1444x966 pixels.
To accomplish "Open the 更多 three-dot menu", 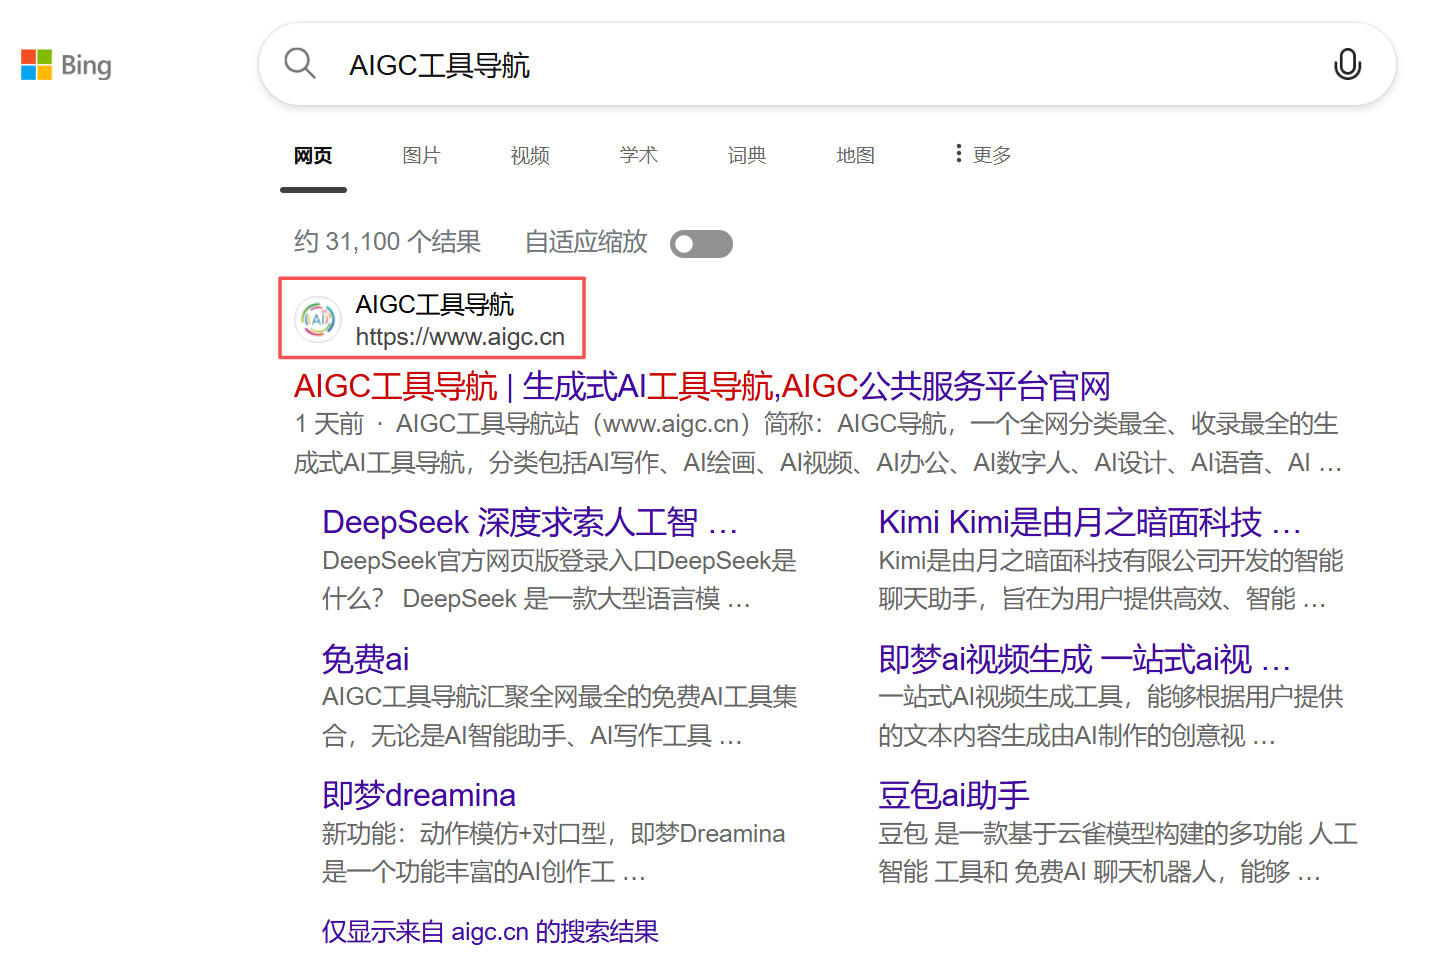I will click(x=982, y=155).
